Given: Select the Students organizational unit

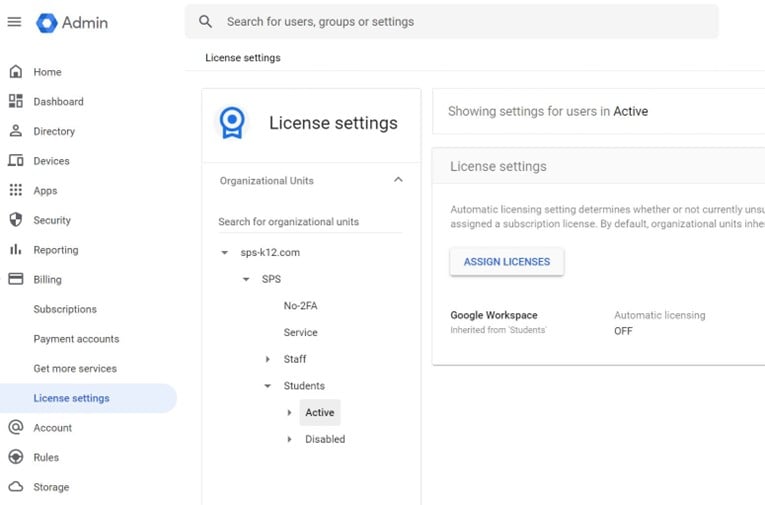Looking at the screenshot, I should pyautogui.click(x=304, y=386).
